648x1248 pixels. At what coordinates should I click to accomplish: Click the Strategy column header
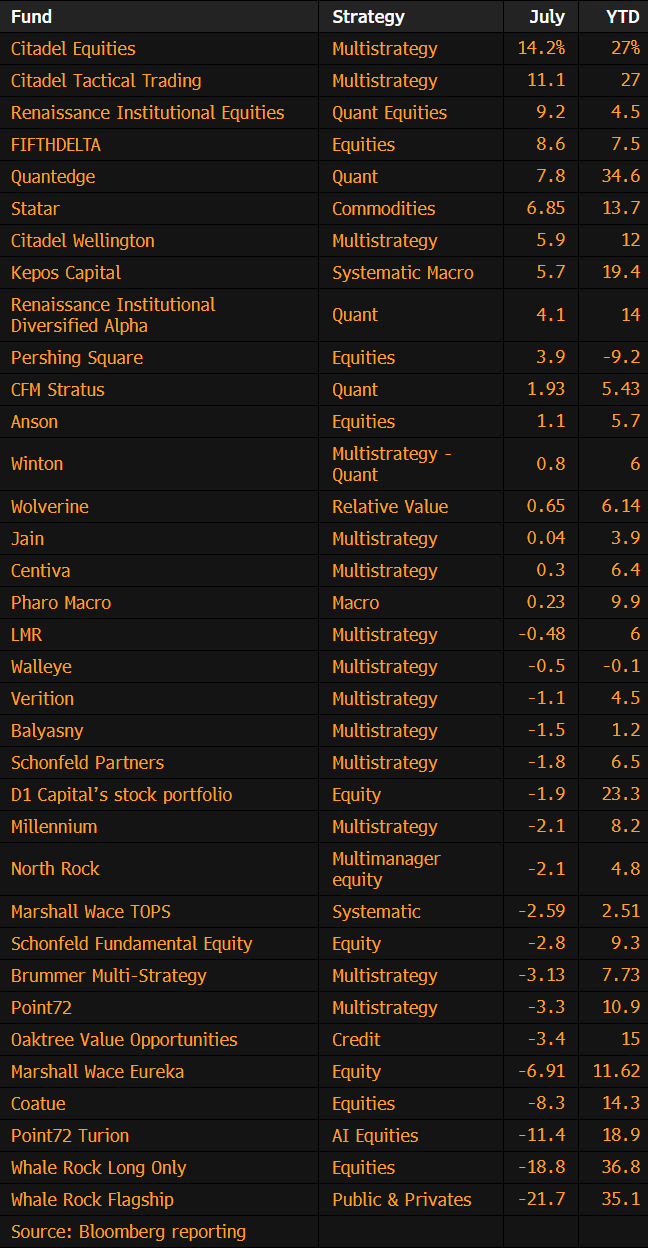coord(368,17)
